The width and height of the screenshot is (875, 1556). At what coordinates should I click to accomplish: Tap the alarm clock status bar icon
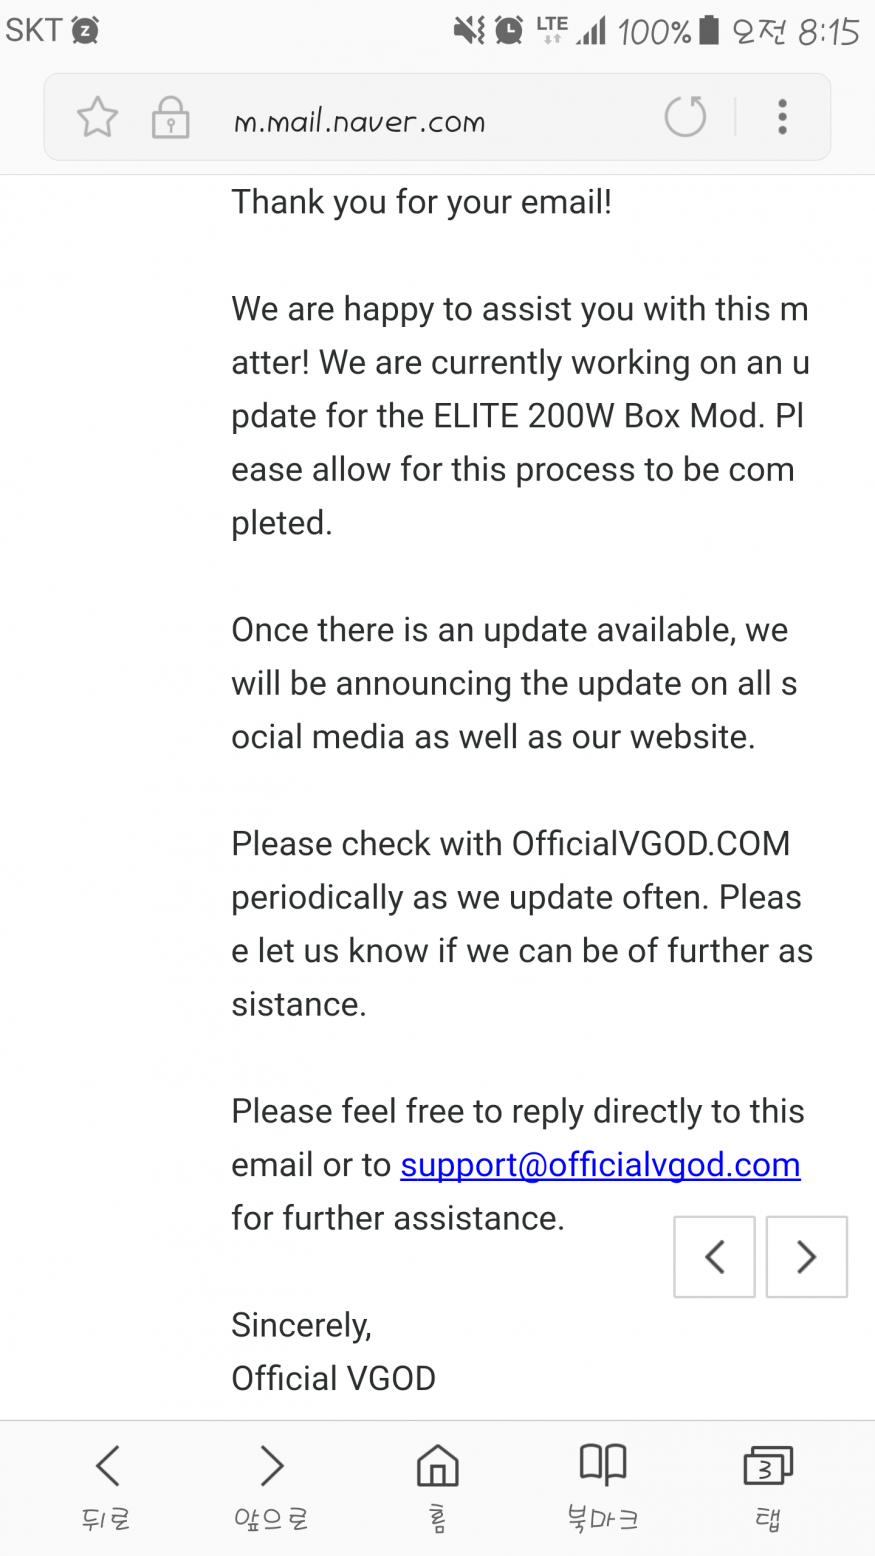tap(509, 30)
